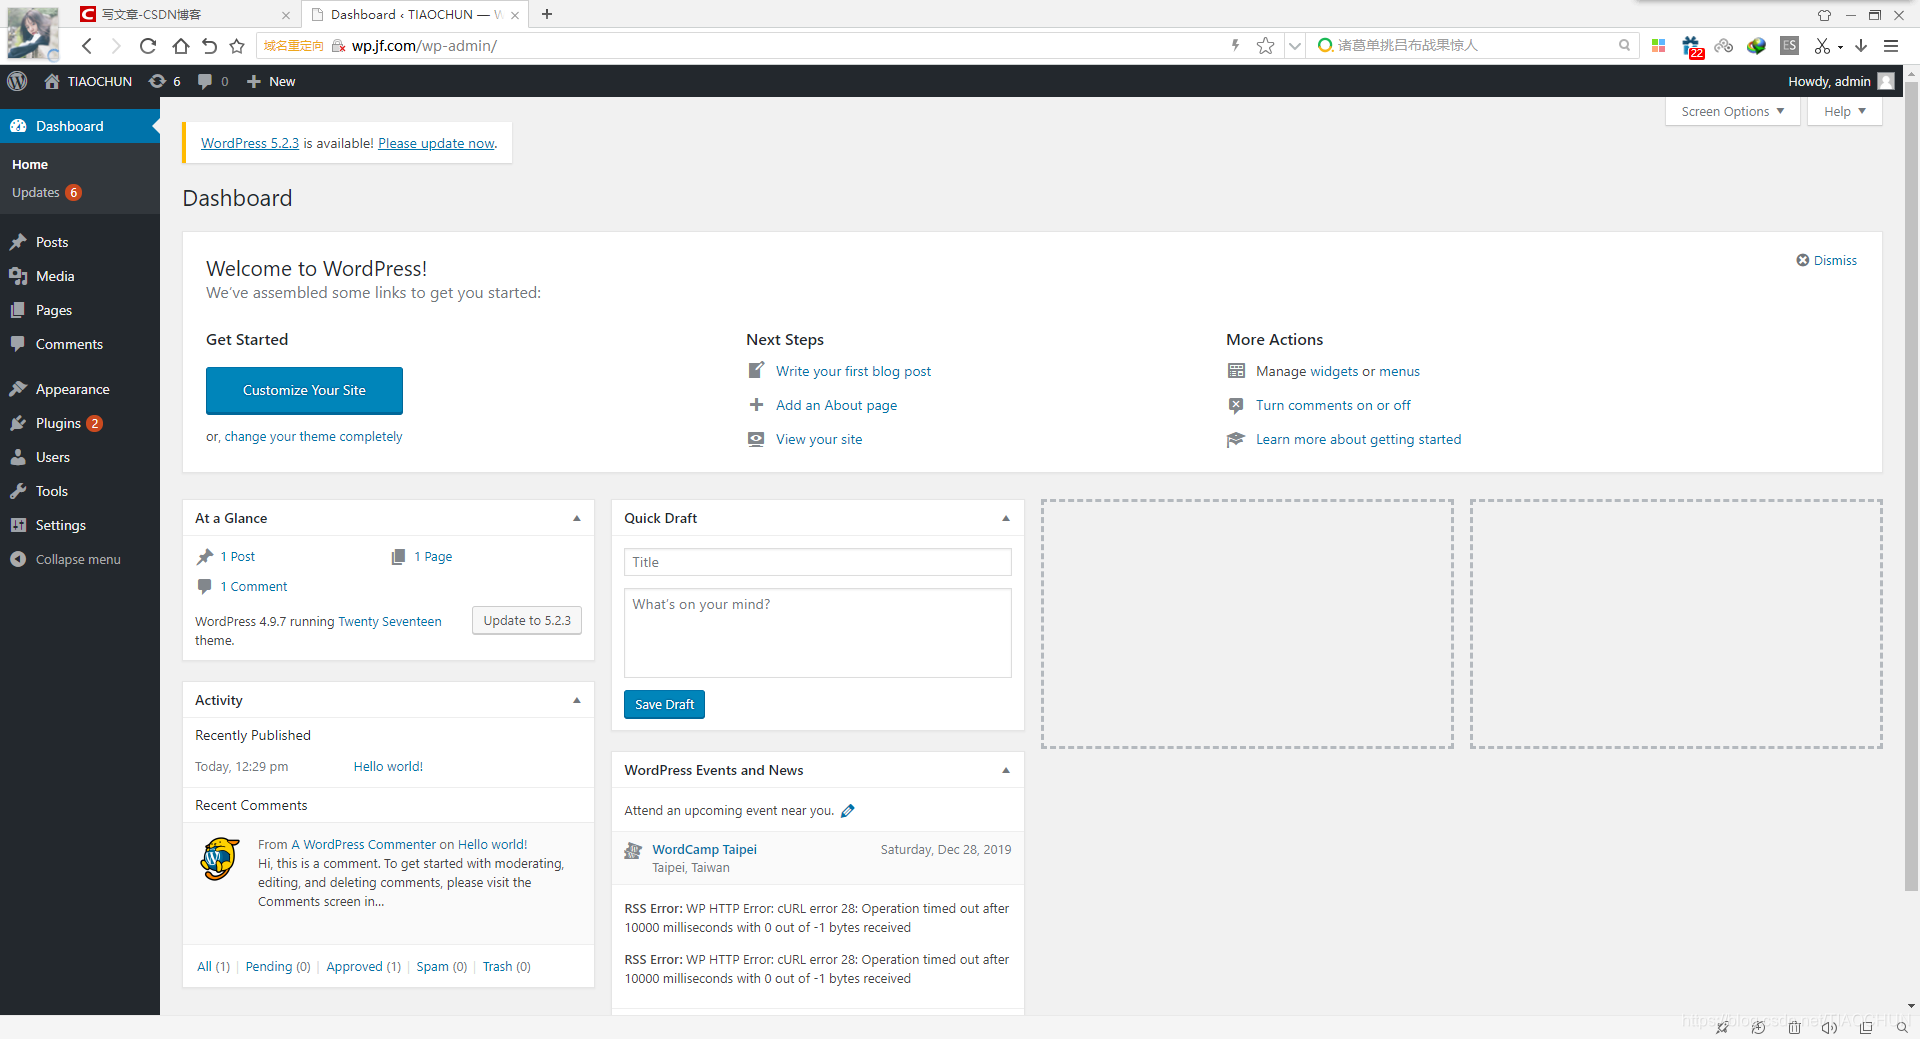Show Trash (0) comments
1920x1039 pixels.
(506, 966)
